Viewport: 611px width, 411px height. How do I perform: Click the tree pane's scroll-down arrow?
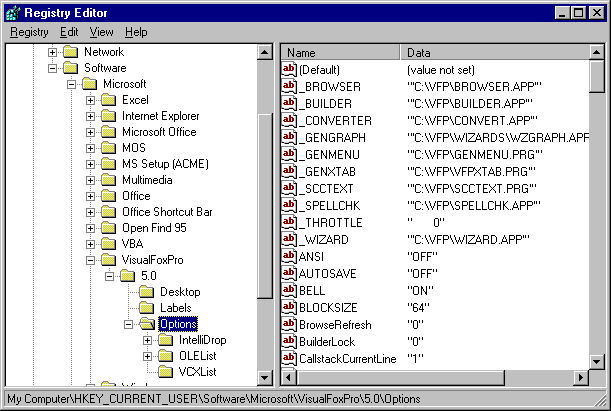coord(265,378)
